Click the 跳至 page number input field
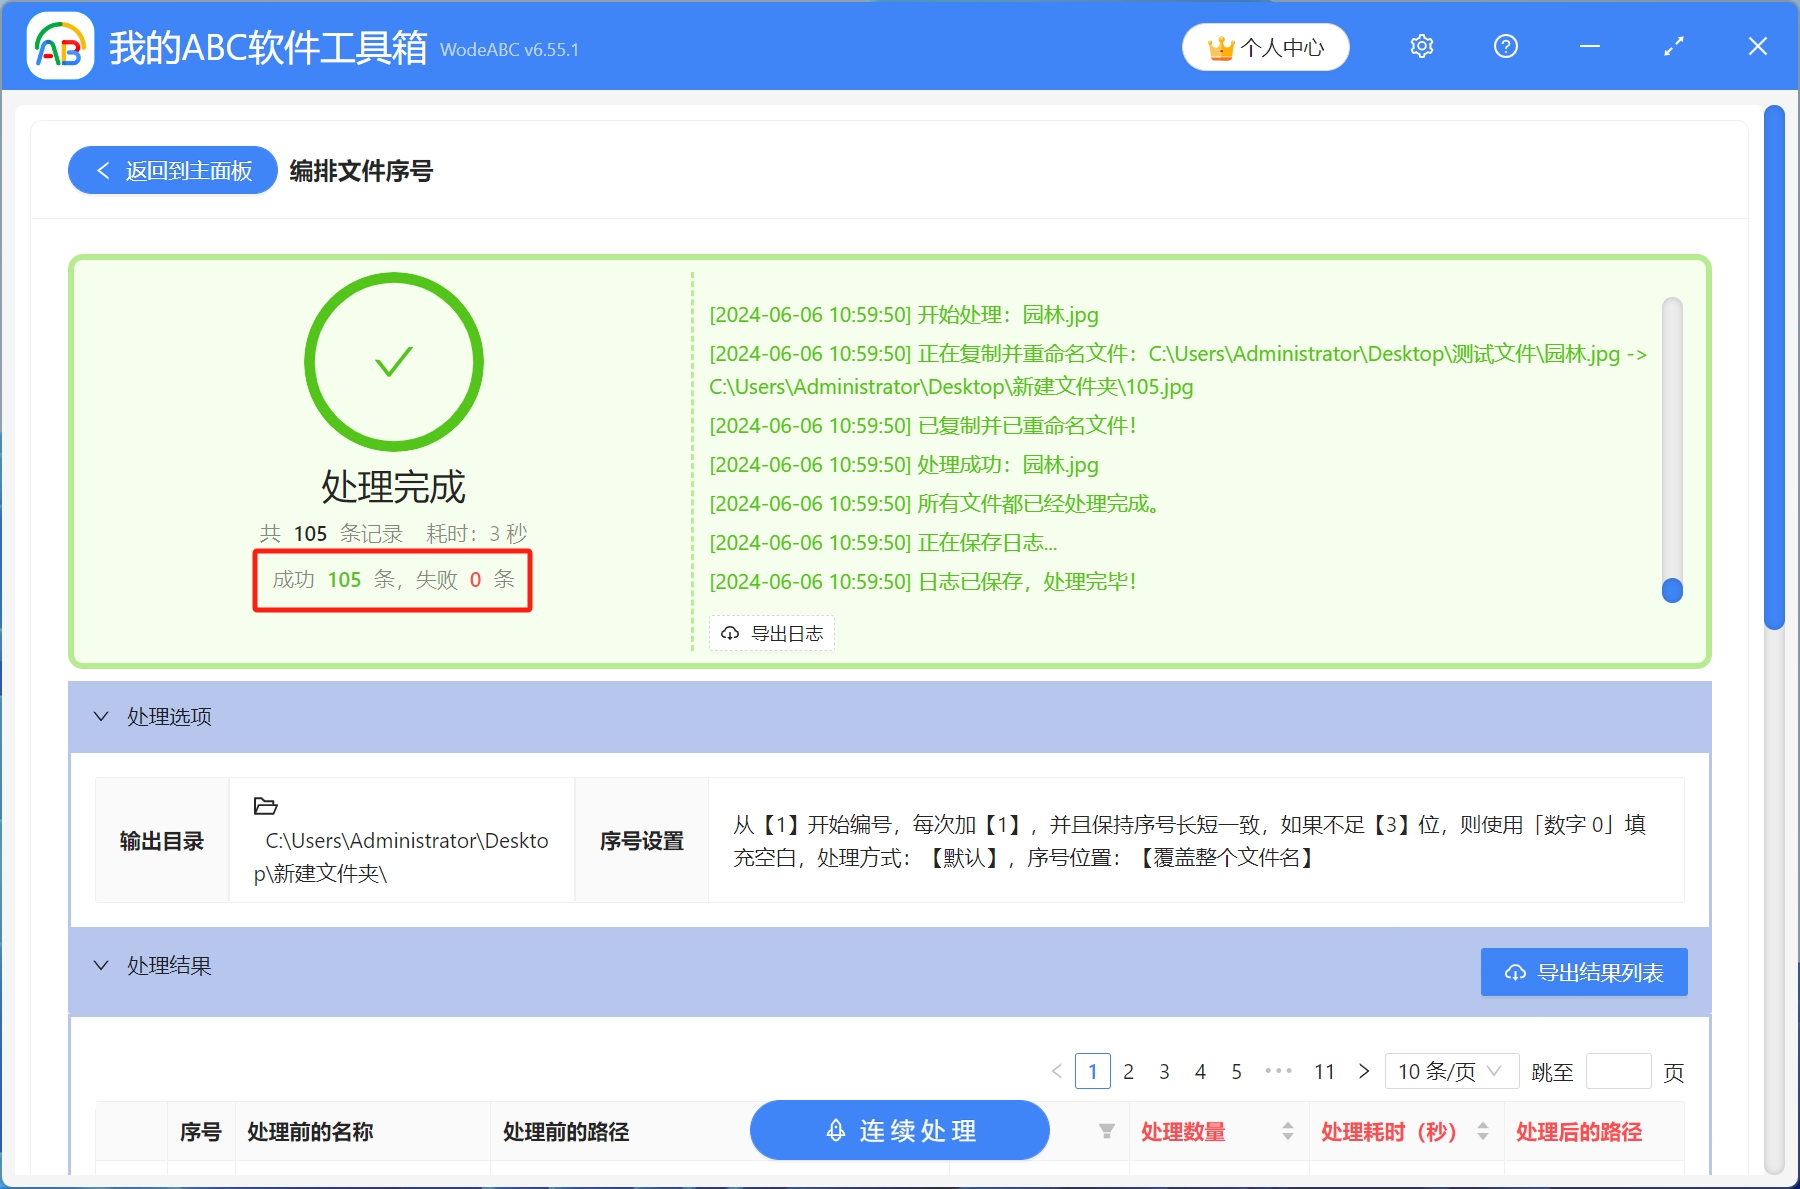The image size is (1800, 1189). [1618, 1071]
